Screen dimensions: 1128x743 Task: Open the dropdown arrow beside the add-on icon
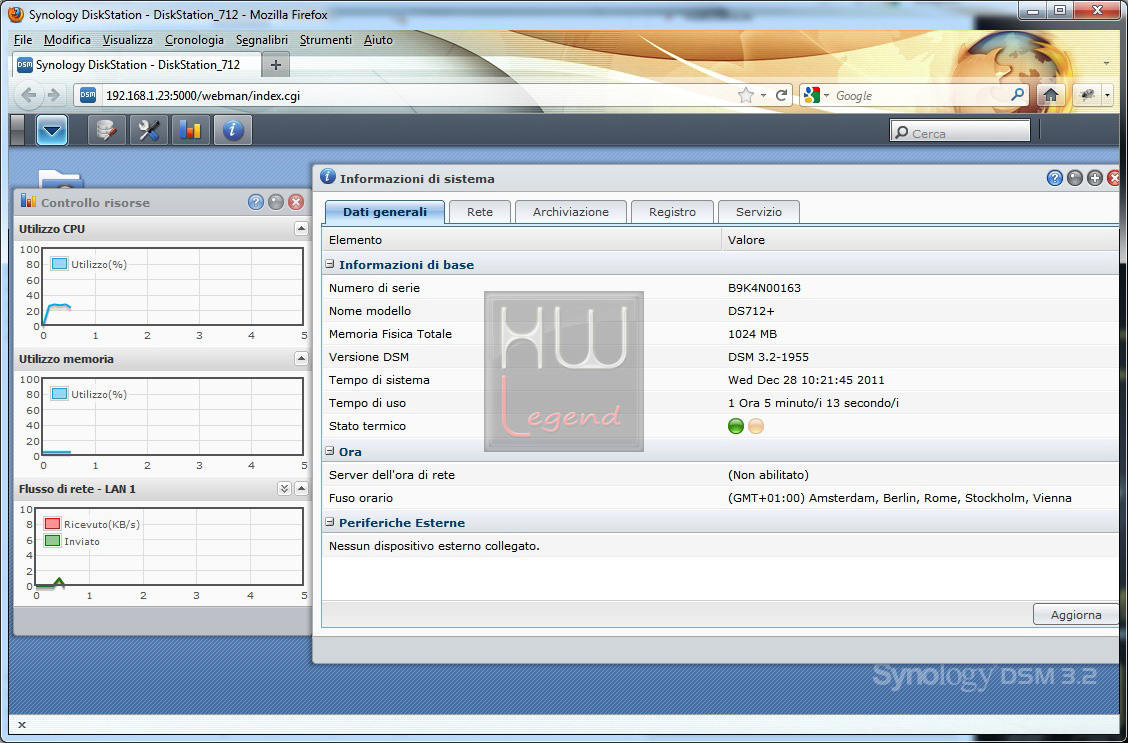coord(1106,95)
